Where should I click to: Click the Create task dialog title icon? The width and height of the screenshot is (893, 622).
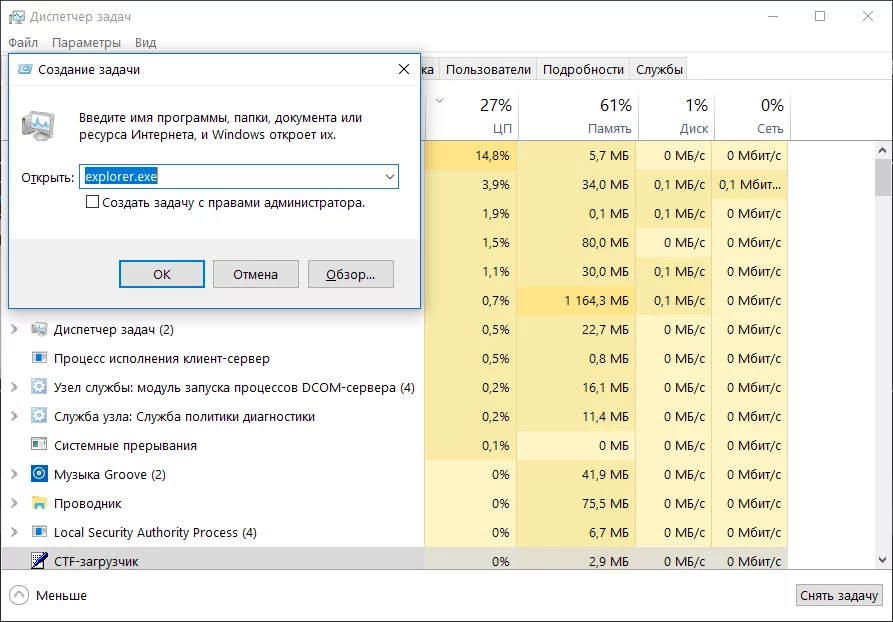(x=24, y=69)
